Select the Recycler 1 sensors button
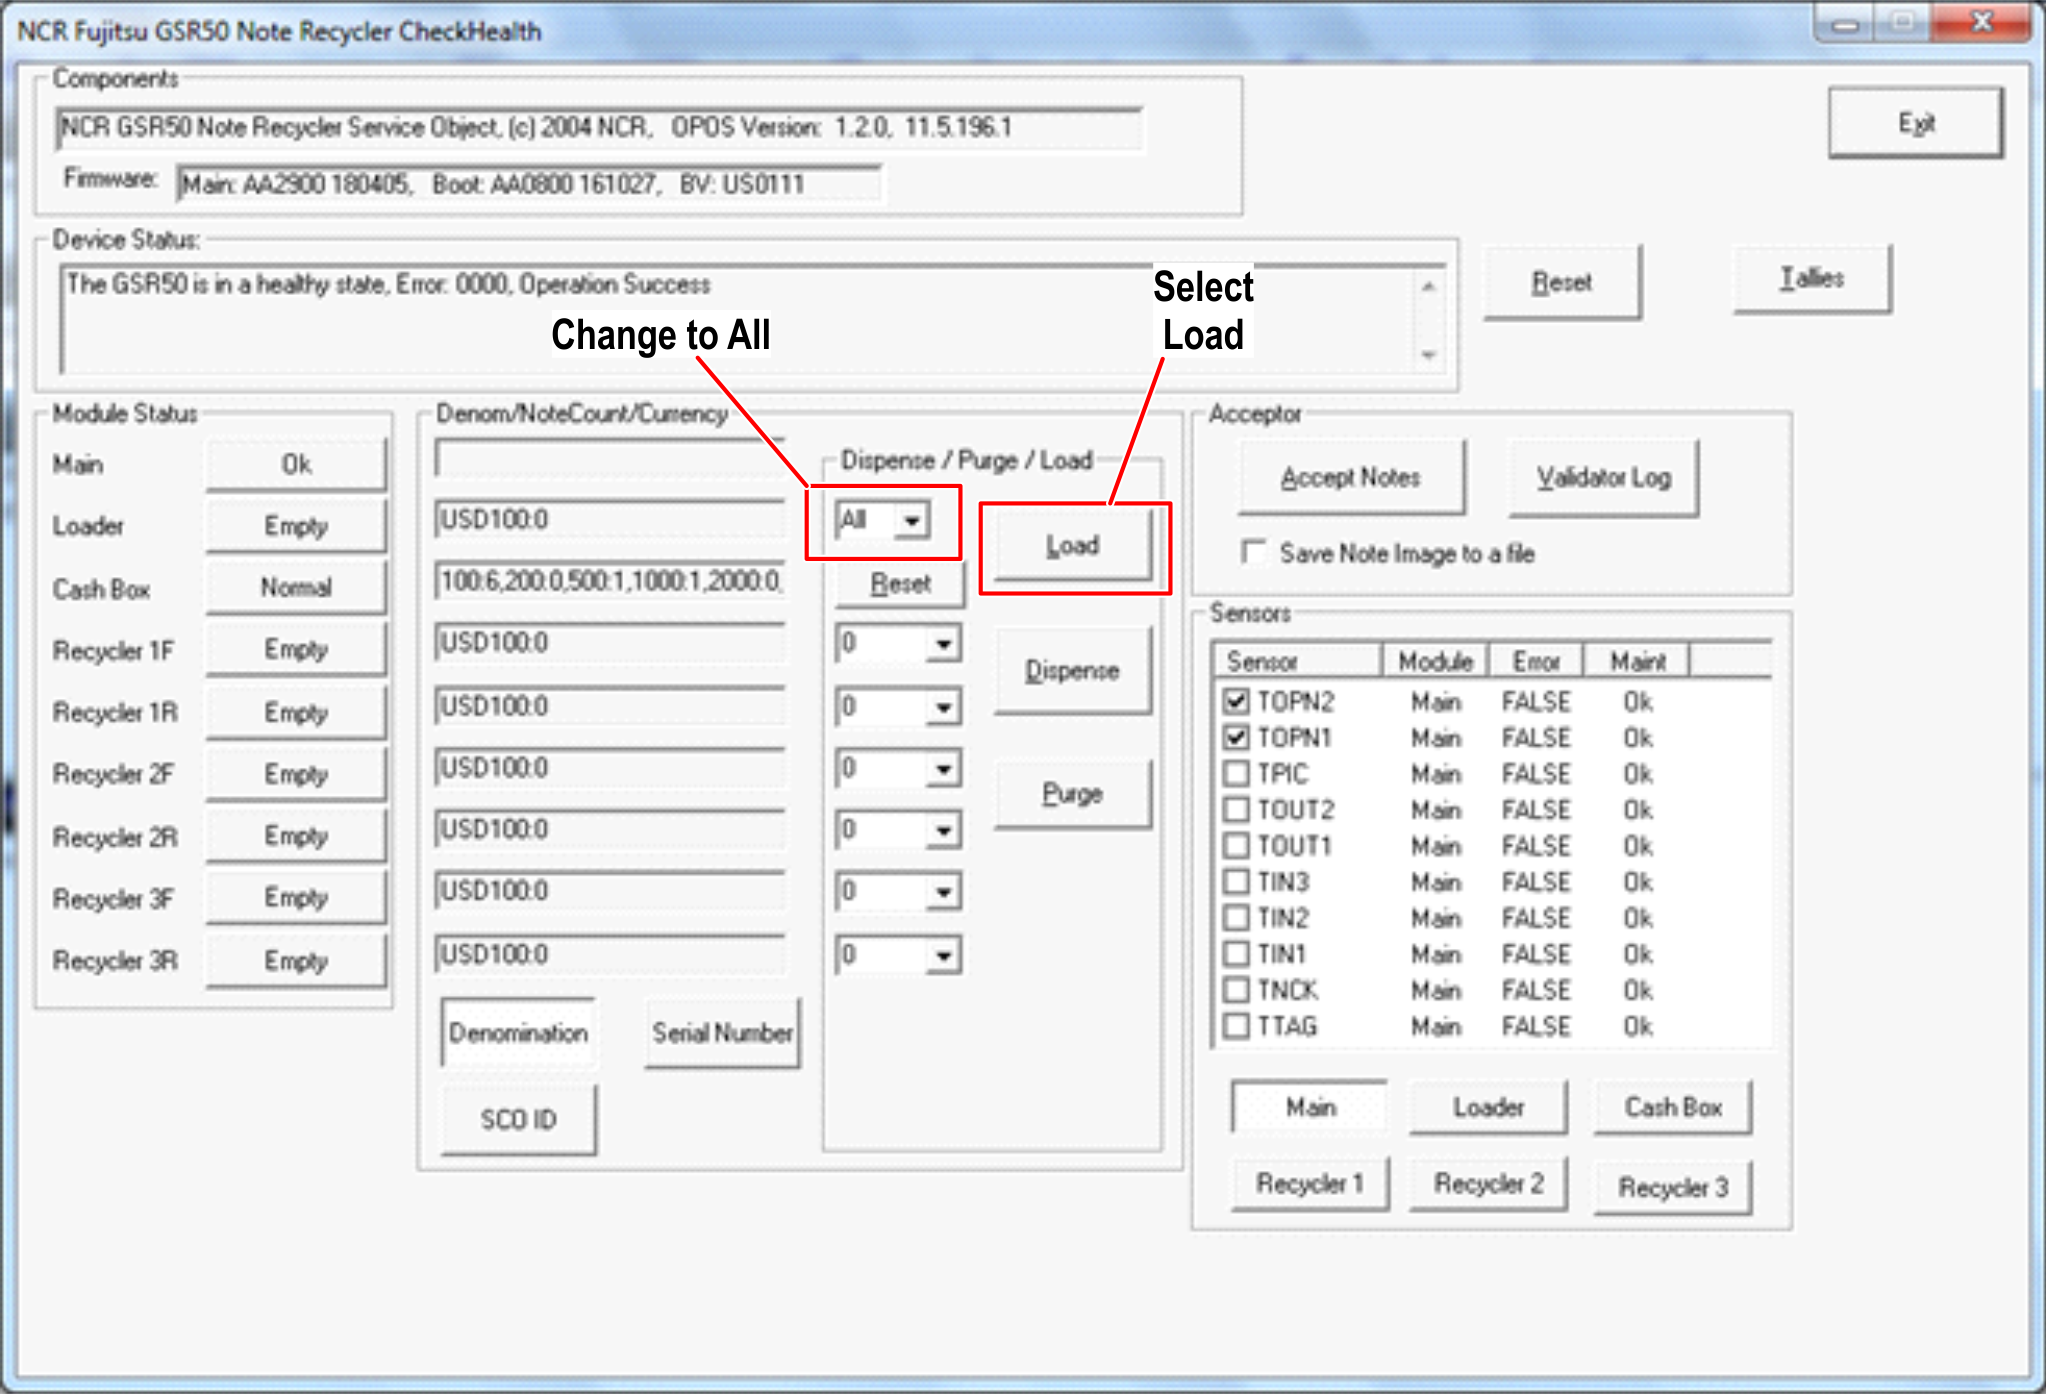2046x1394 pixels. 1310,1184
